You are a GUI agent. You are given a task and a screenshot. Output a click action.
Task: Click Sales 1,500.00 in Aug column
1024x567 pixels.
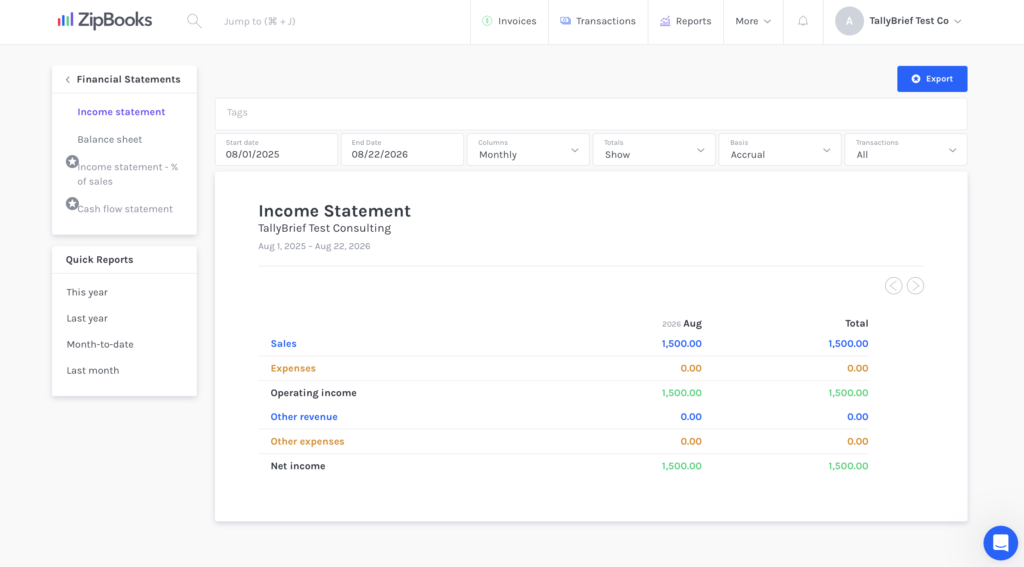point(681,344)
